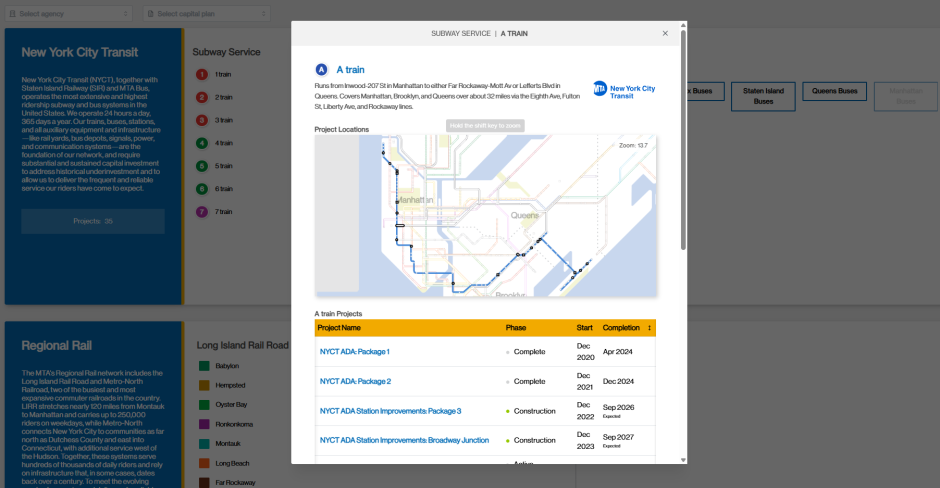Click the Zoom: 13.7 map label
This screenshot has width=940, height=488.
point(633,146)
